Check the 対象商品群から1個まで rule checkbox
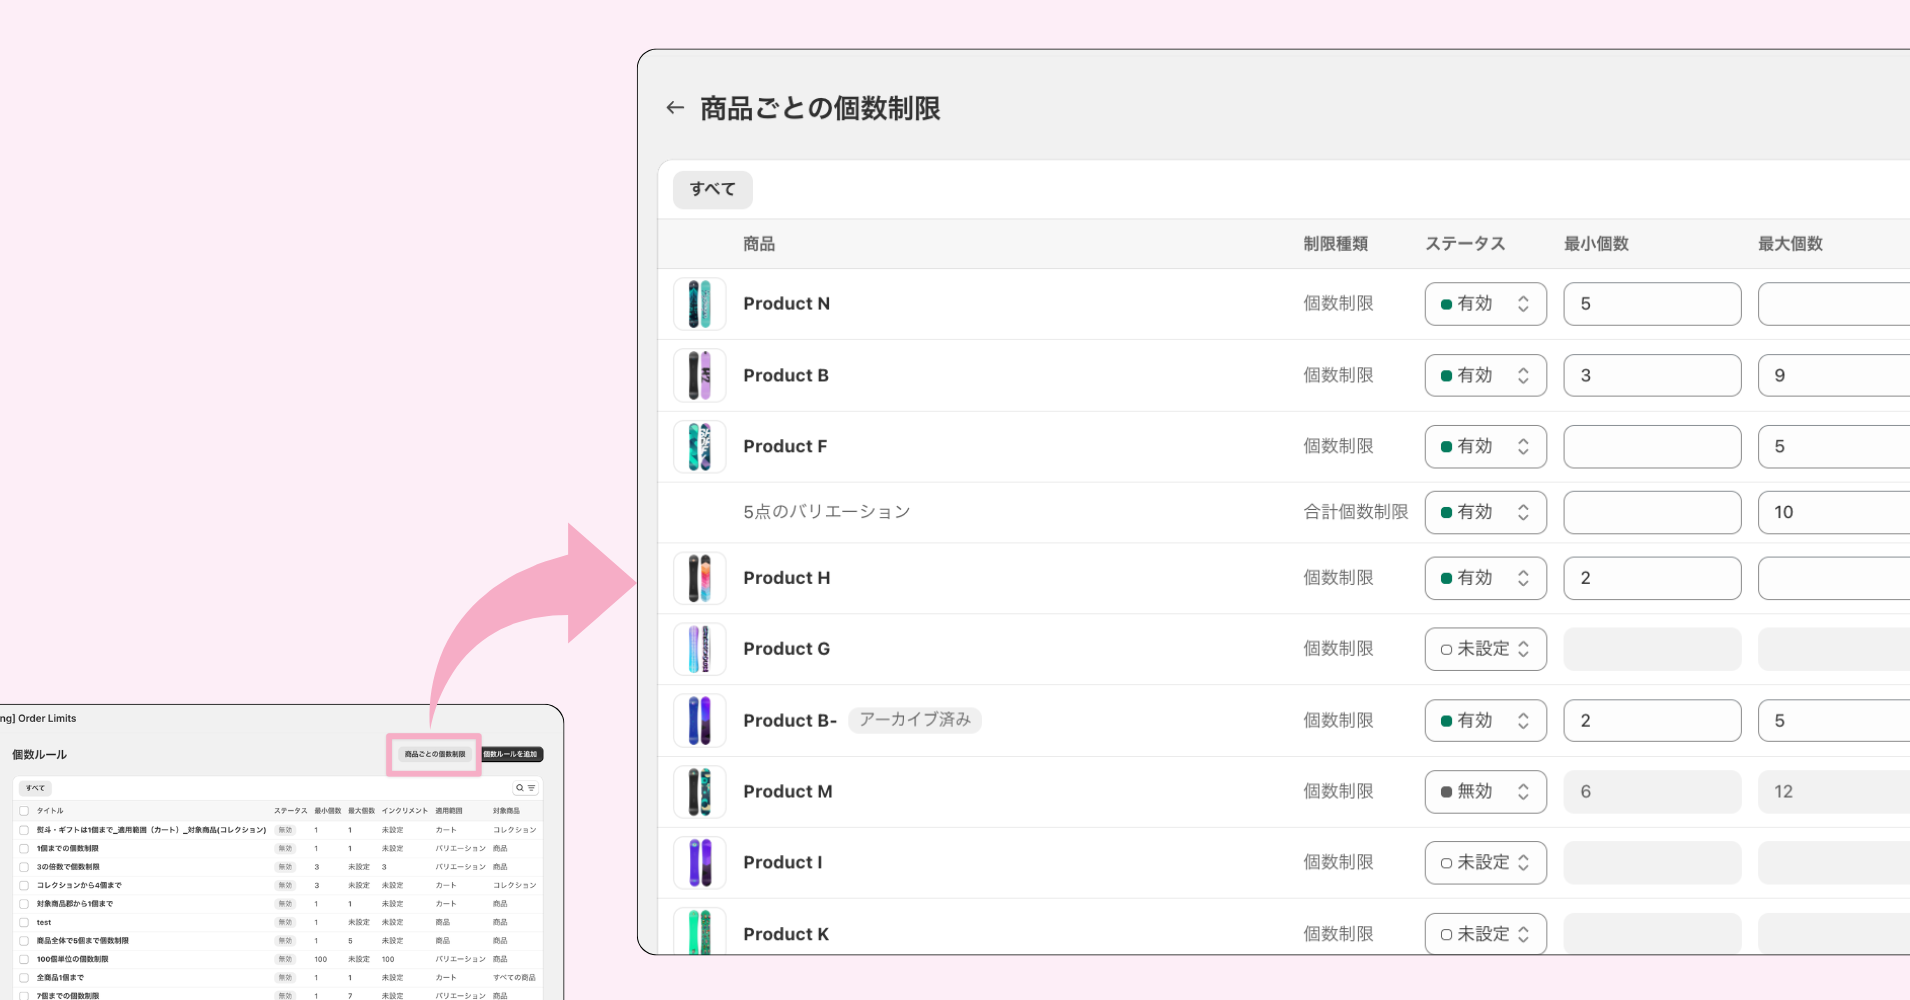This screenshot has height=1000, width=1910. click(x=24, y=904)
